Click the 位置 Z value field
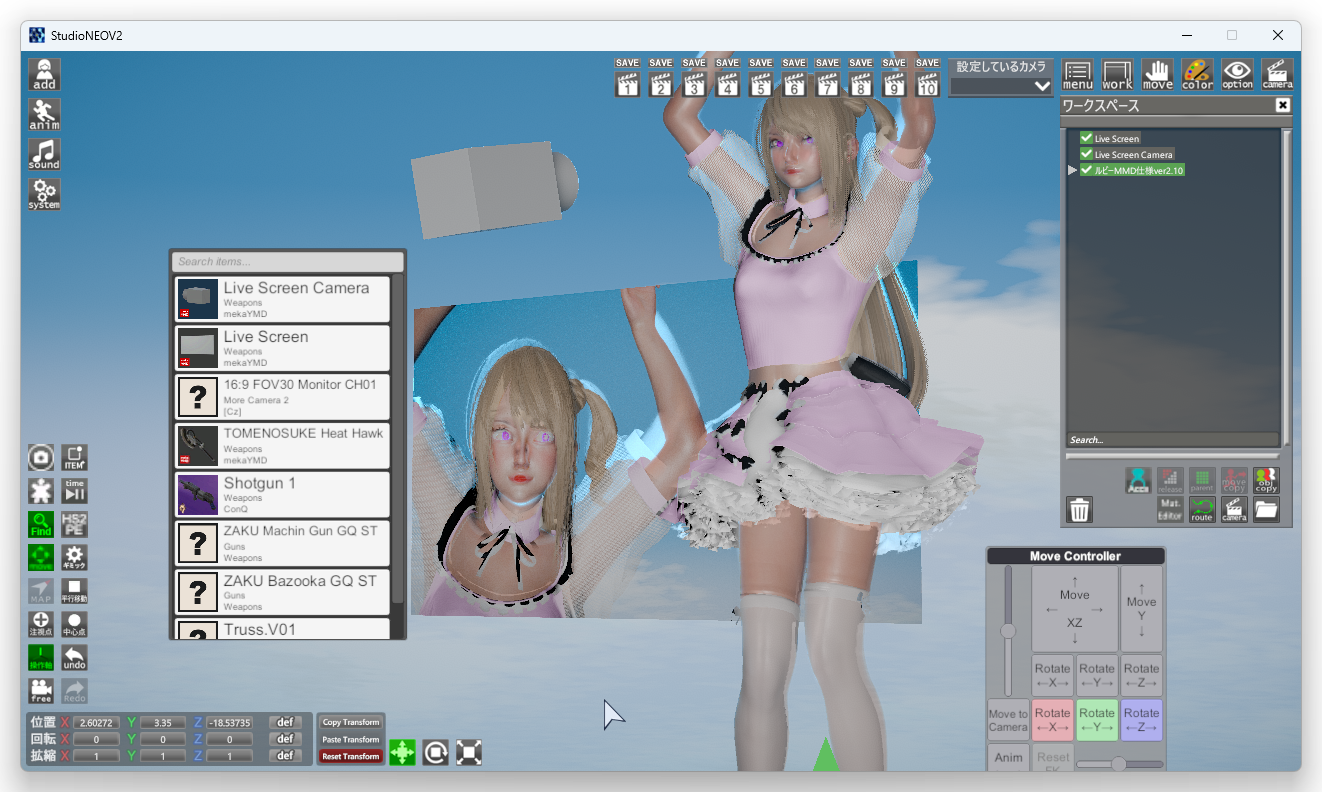The height and width of the screenshot is (792, 1322). (x=230, y=723)
